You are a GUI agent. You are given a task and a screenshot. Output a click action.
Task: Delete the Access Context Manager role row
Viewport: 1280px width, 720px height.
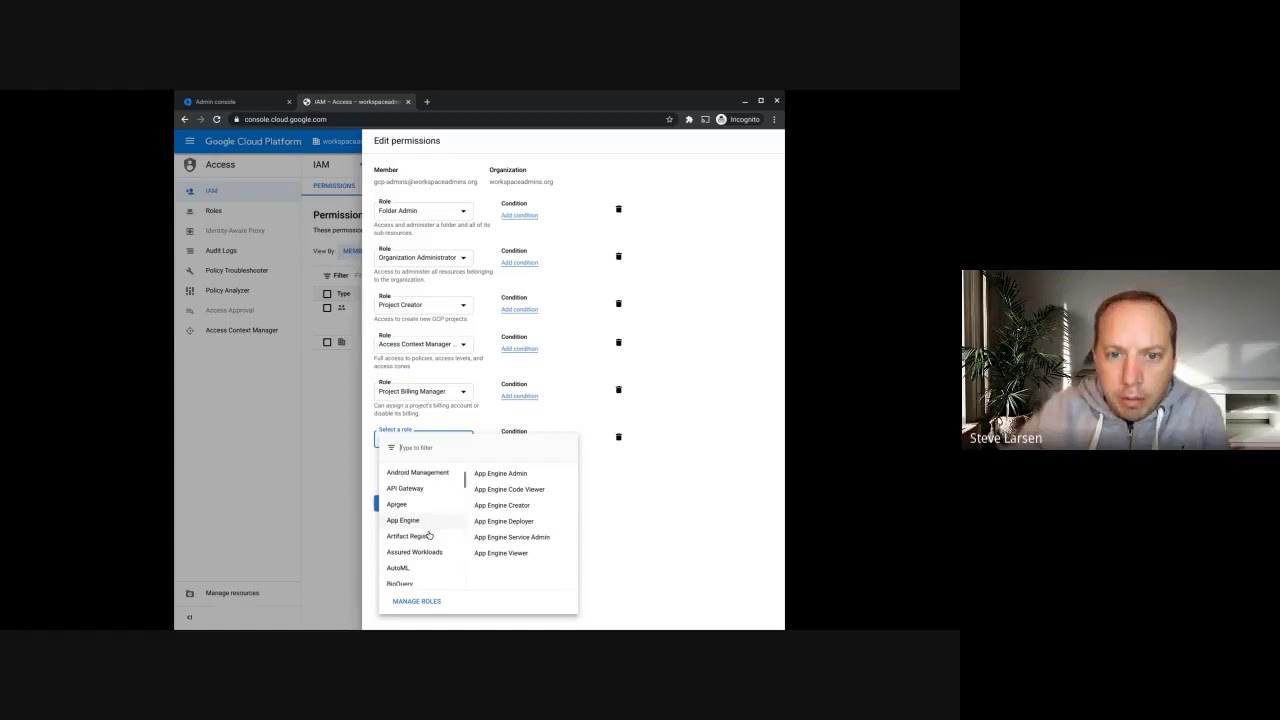point(618,342)
